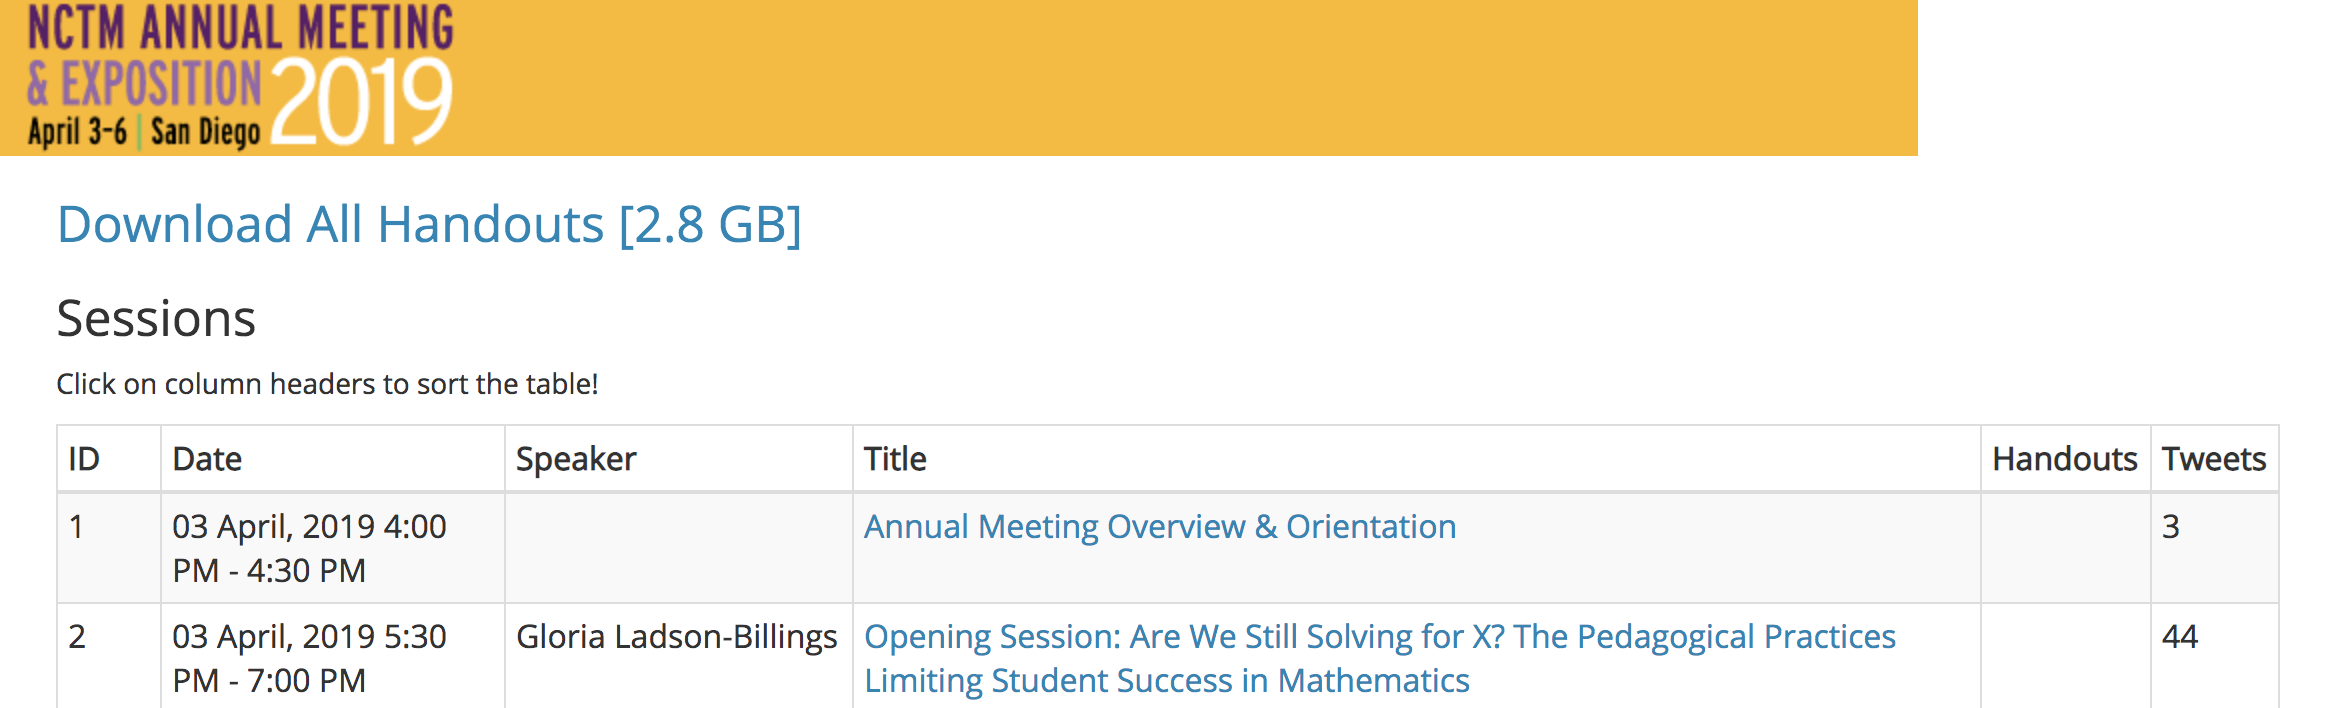Sort the table by ID column
Image resolution: width=2336 pixels, height=708 pixels.
(x=84, y=459)
